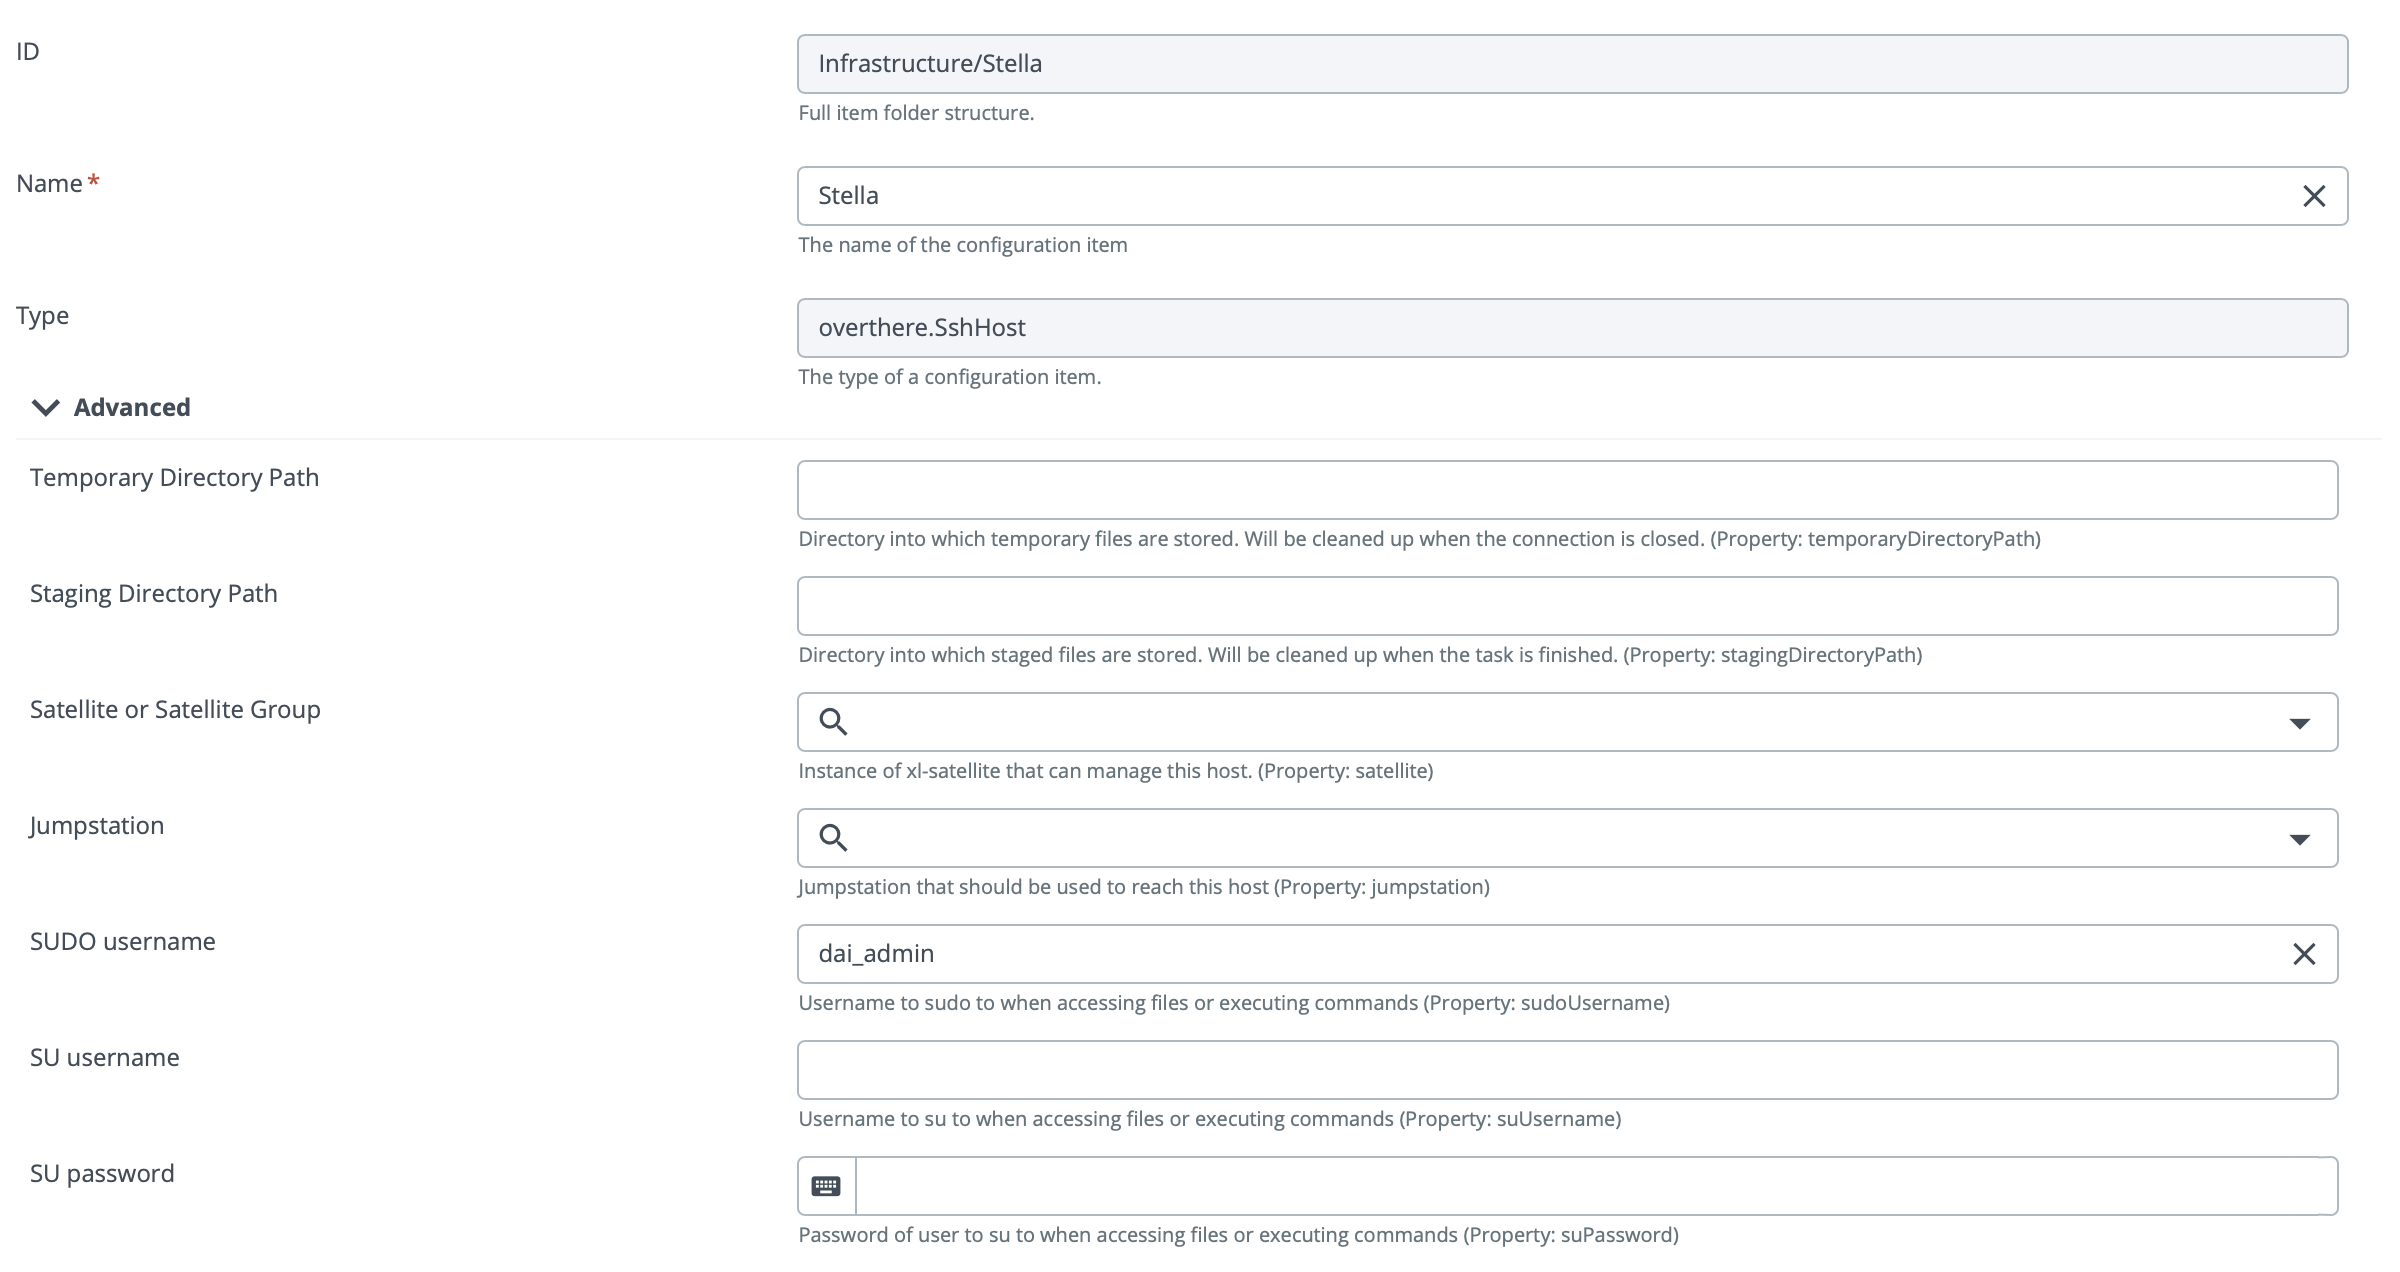The width and height of the screenshot is (2400, 1272).
Task: Click the search icon in Satellite dropdown
Action: [x=833, y=721]
